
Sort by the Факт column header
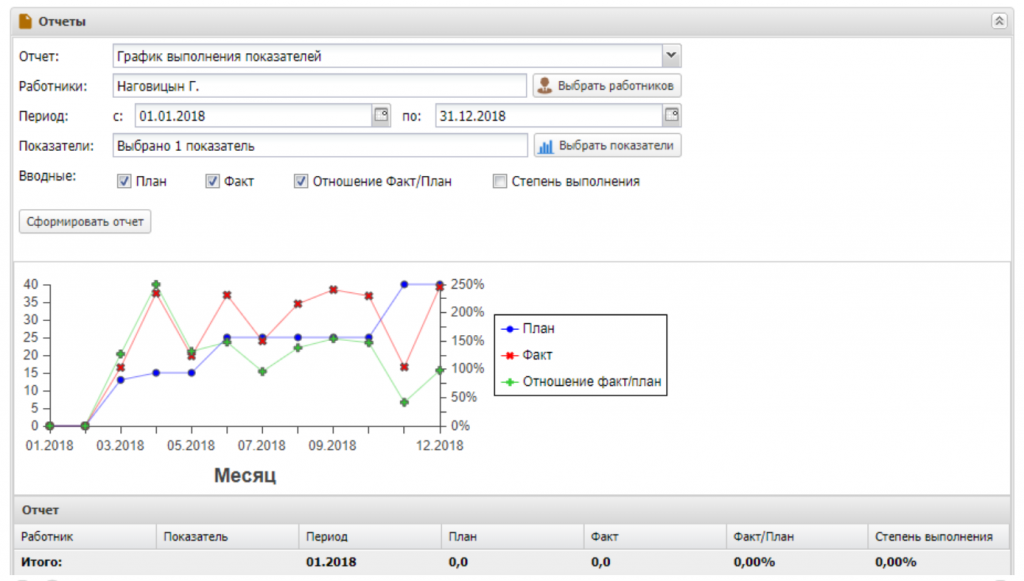[654, 537]
